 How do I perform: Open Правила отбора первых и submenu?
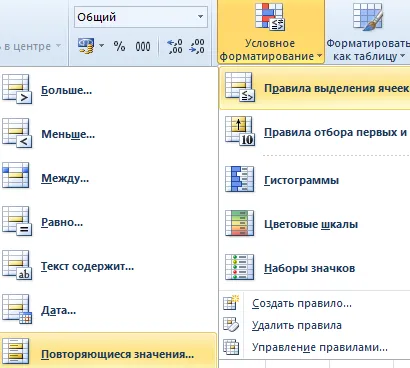pos(314,132)
